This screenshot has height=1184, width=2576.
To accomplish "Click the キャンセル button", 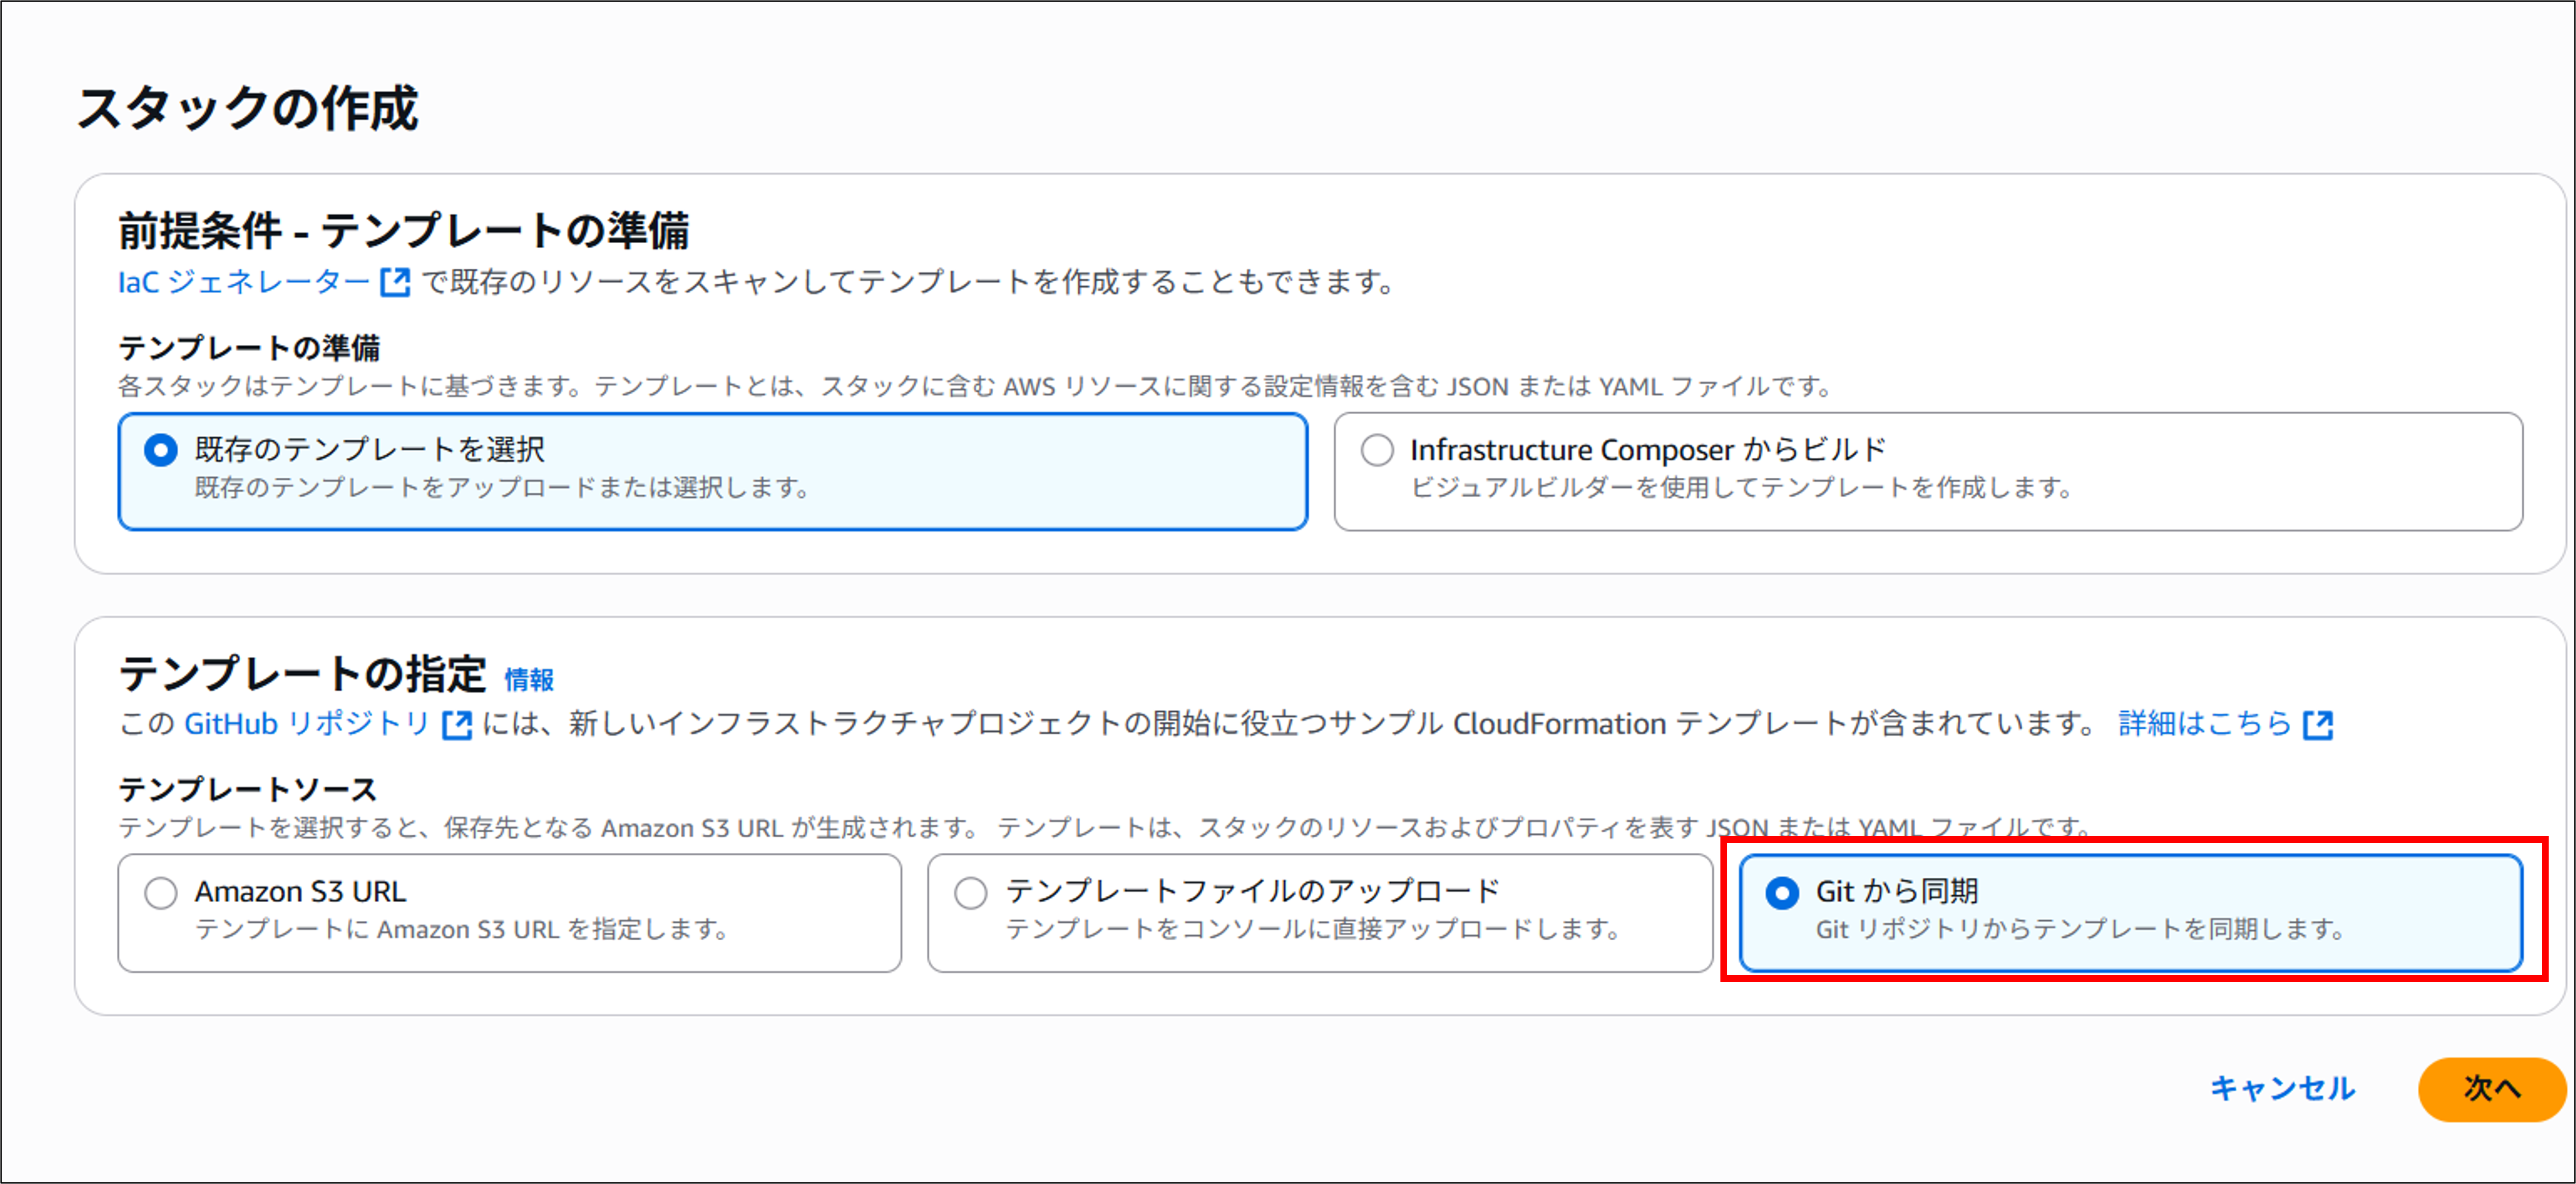I will pos(2282,1088).
